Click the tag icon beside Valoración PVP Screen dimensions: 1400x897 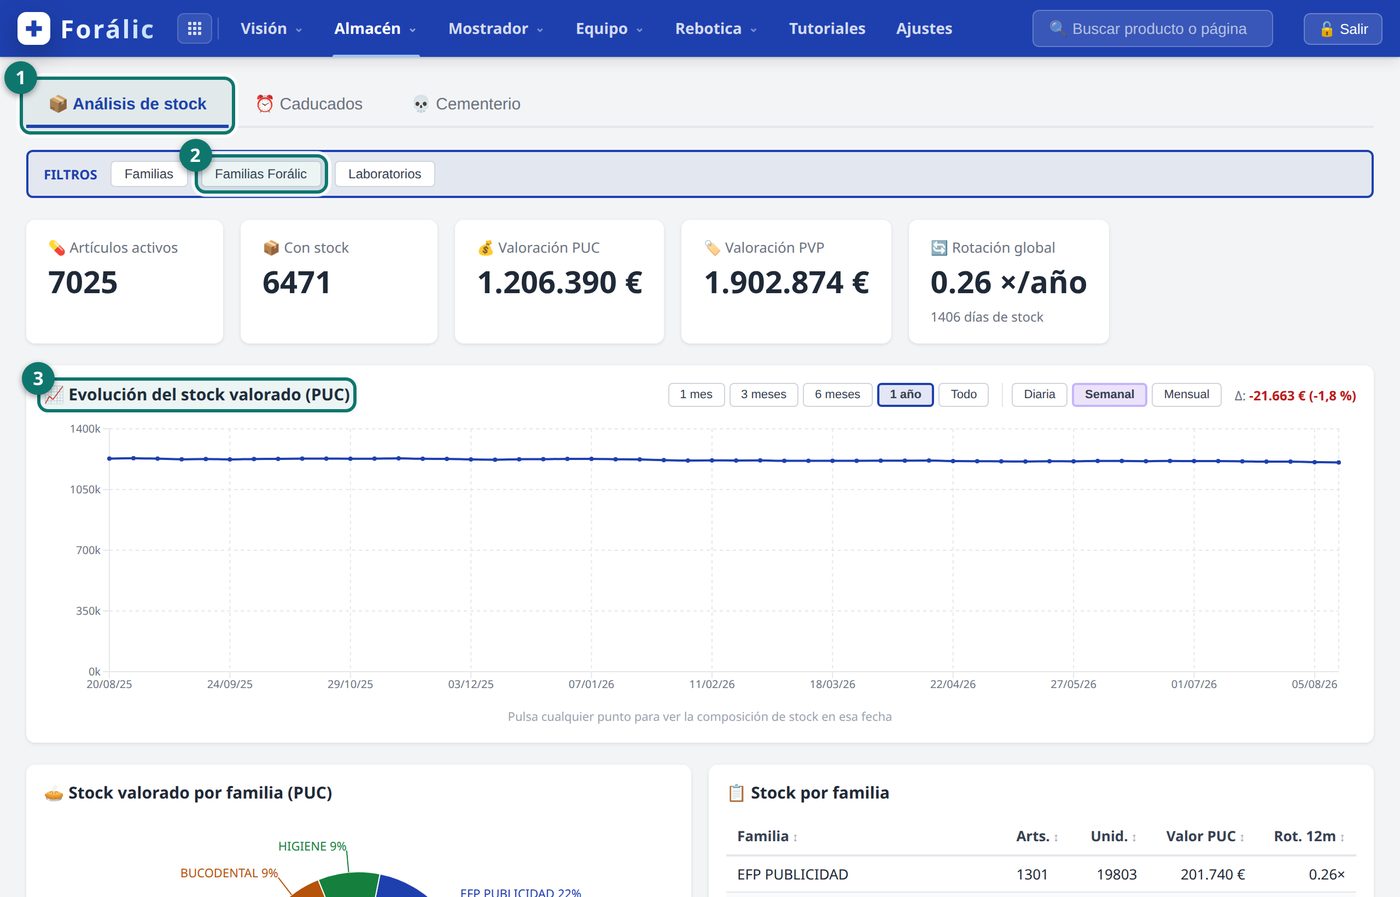tap(712, 248)
